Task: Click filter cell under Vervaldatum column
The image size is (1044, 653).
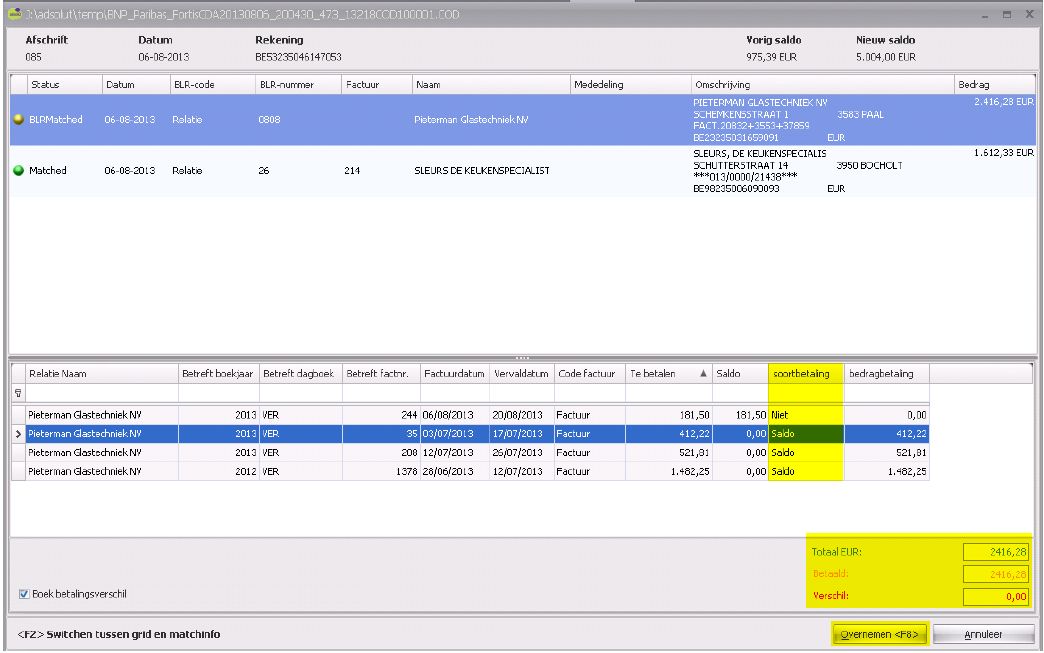Action: 521,394
